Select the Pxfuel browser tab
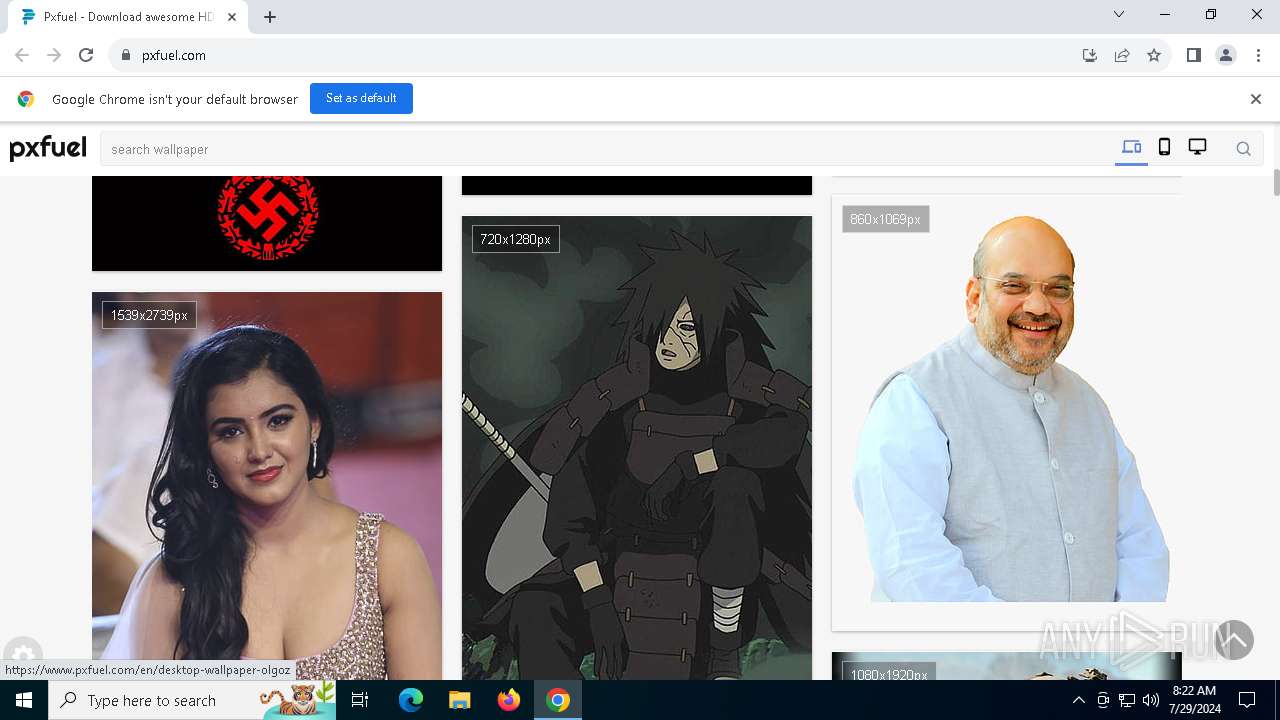Screen dimensions: 1280x720 coord(128,17)
